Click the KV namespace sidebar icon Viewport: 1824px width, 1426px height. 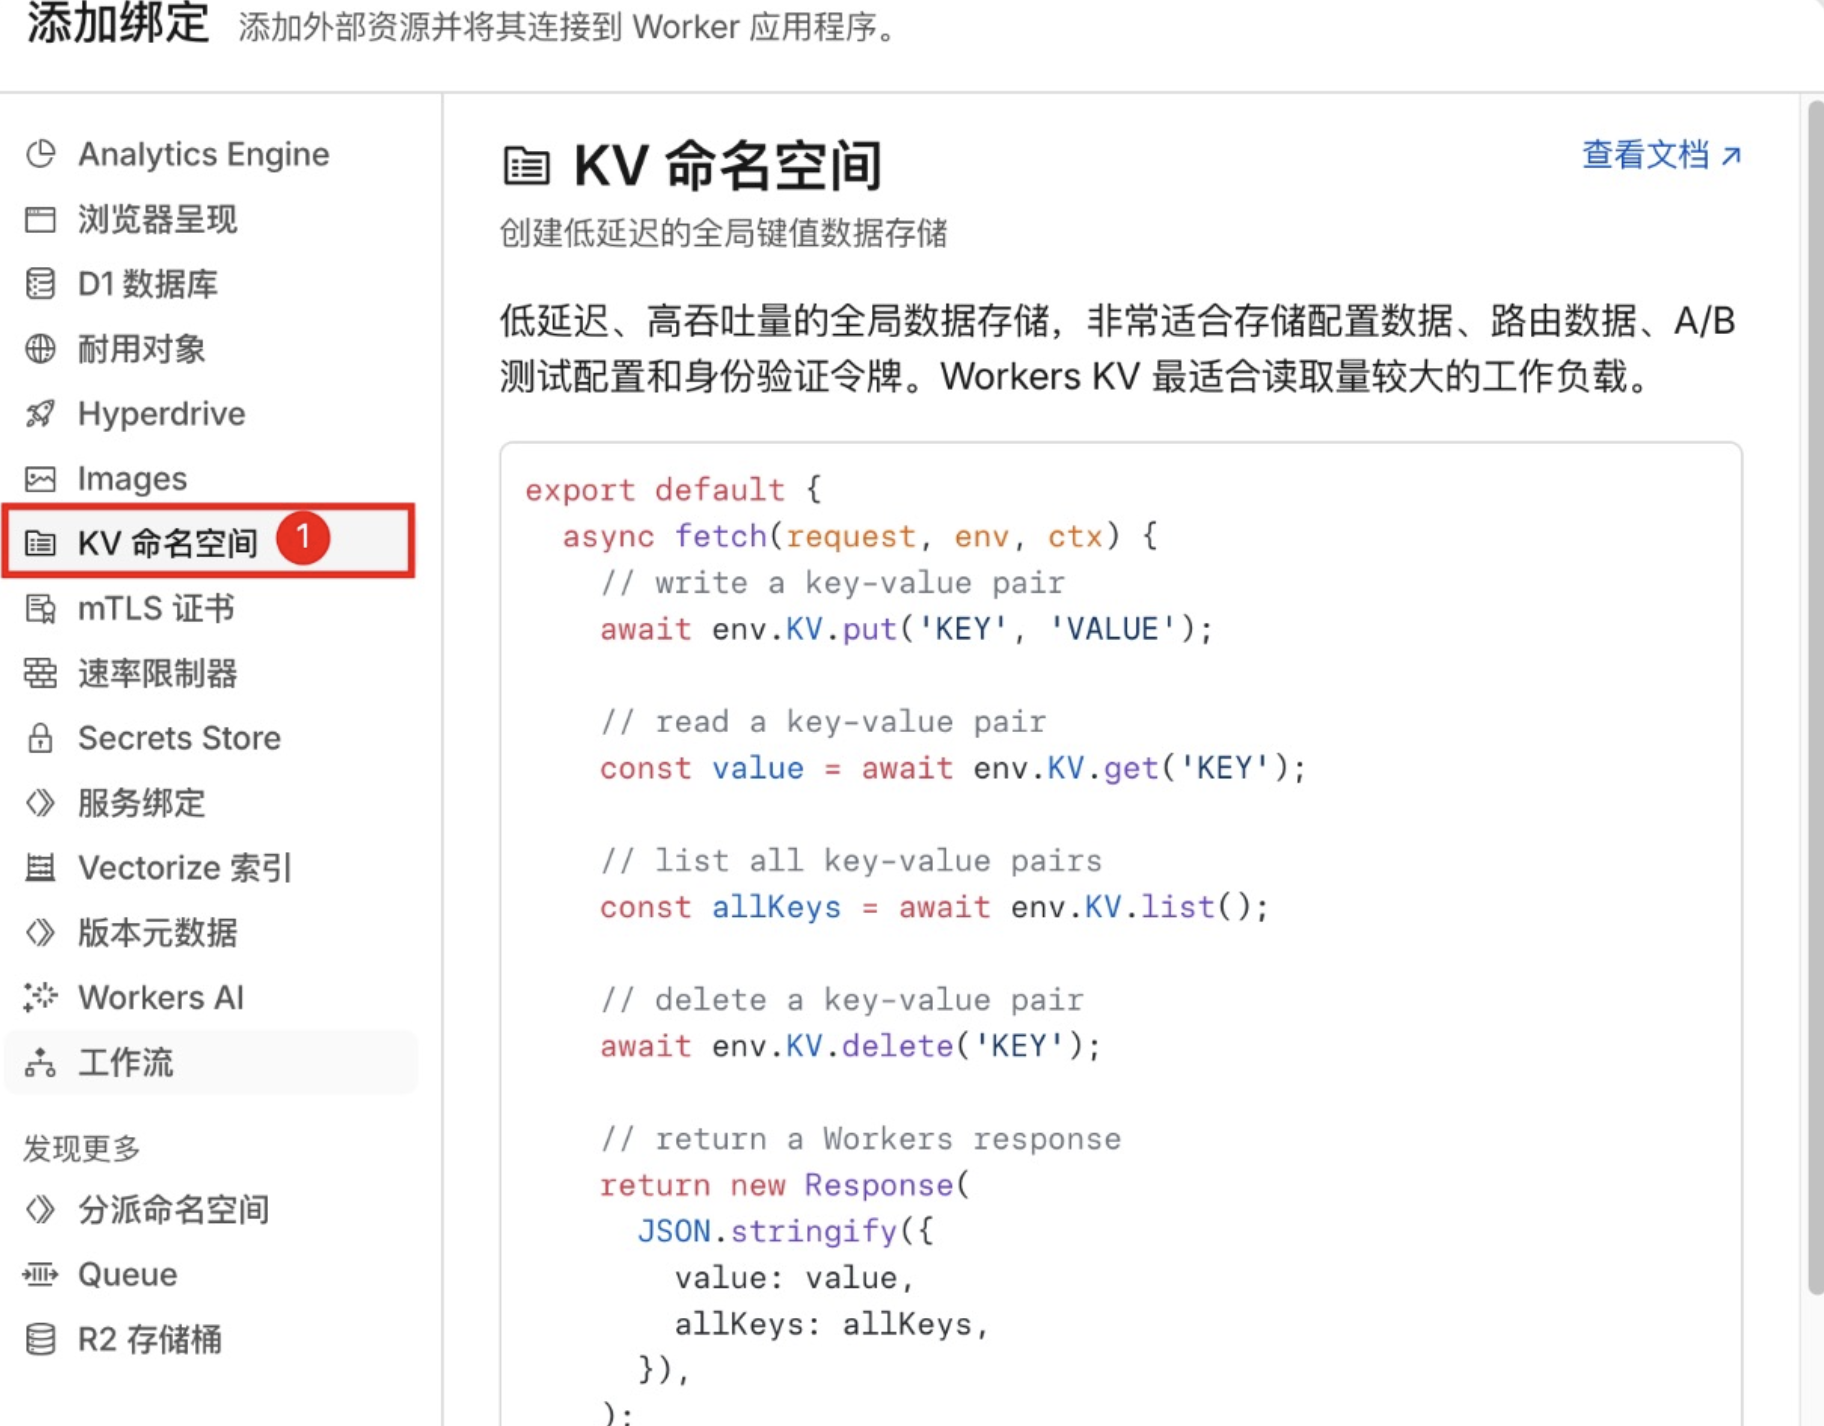click(x=41, y=543)
